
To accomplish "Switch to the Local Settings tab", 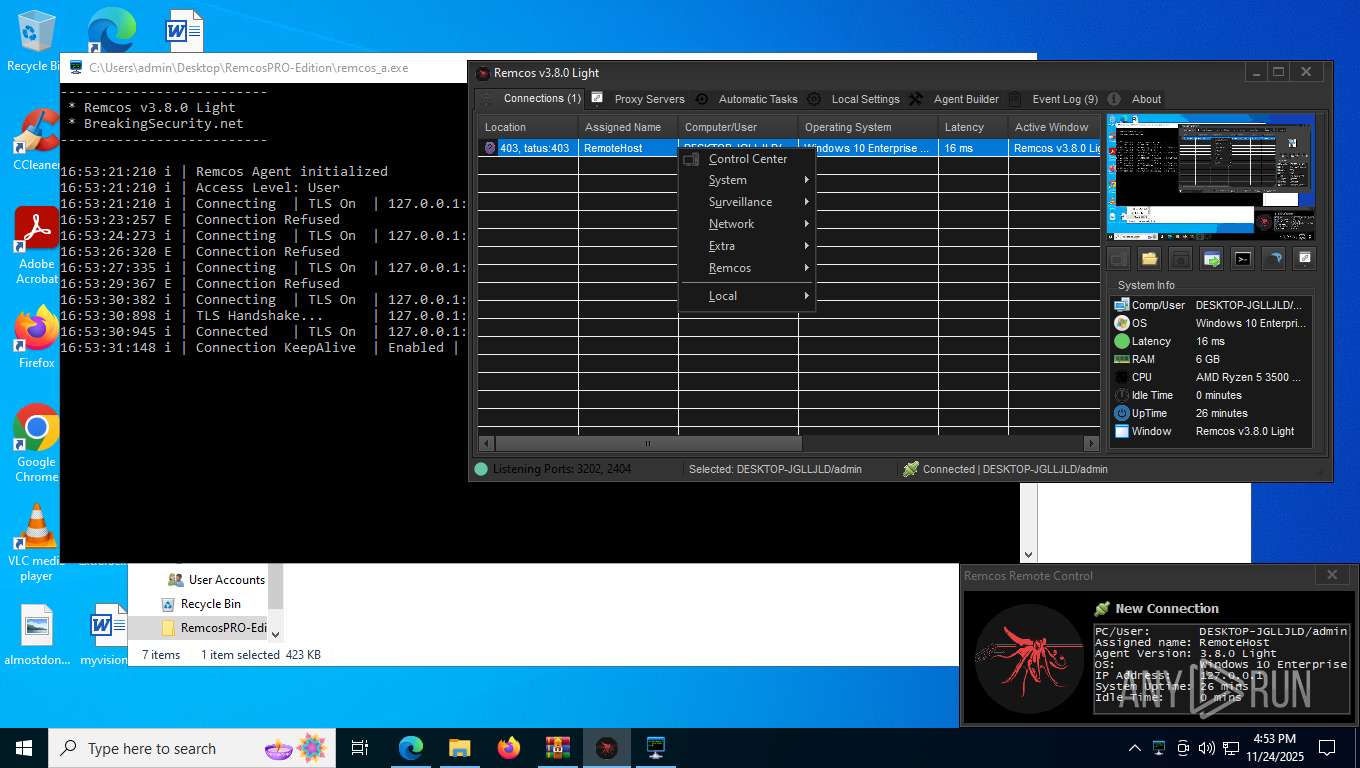I will (854, 99).
